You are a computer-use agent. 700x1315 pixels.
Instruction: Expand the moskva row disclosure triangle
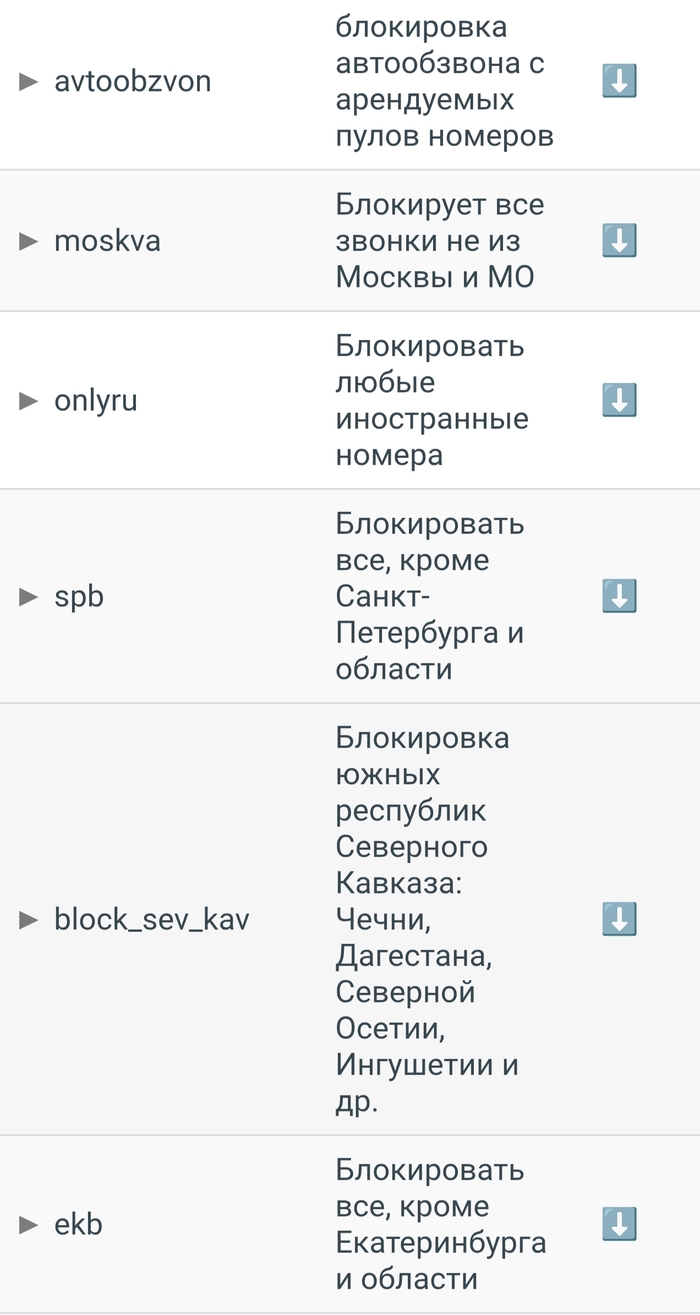(x=29, y=242)
